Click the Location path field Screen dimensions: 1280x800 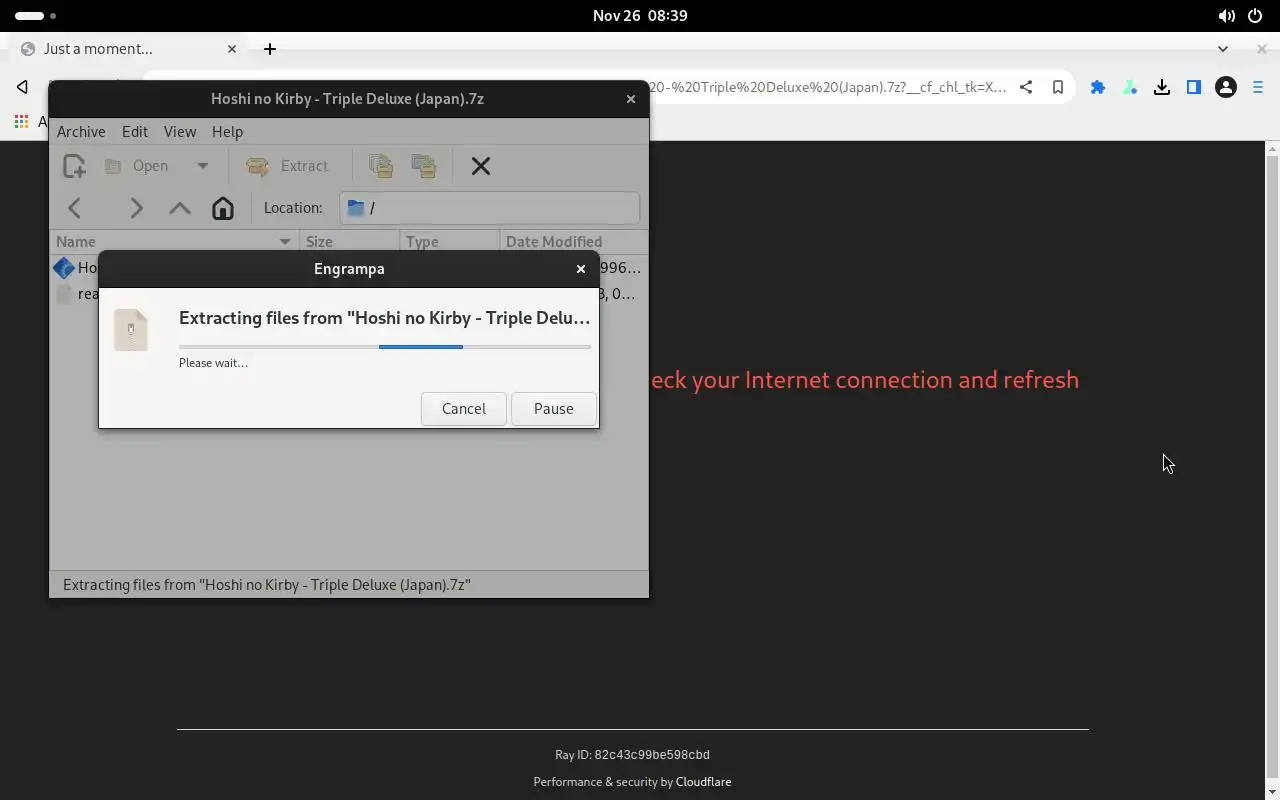click(x=489, y=208)
